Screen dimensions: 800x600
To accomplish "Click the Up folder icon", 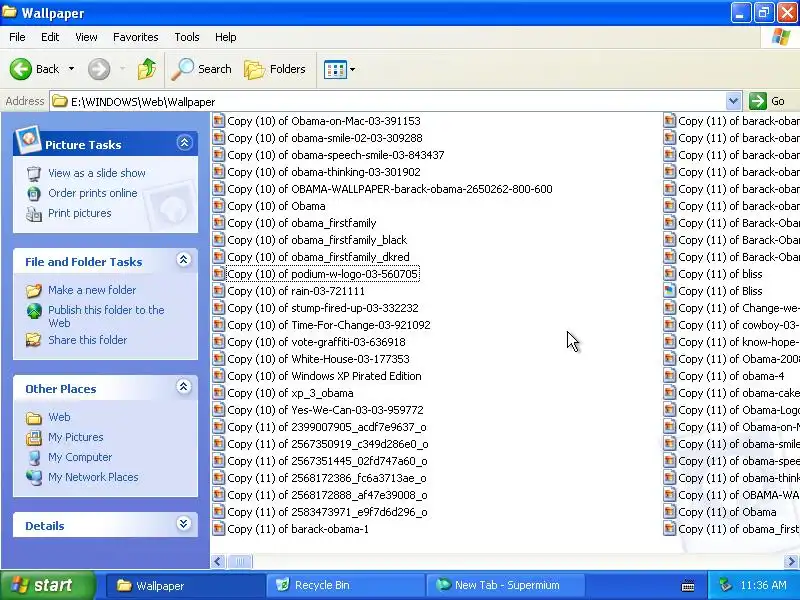I will pyautogui.click(x=146, y=69).
